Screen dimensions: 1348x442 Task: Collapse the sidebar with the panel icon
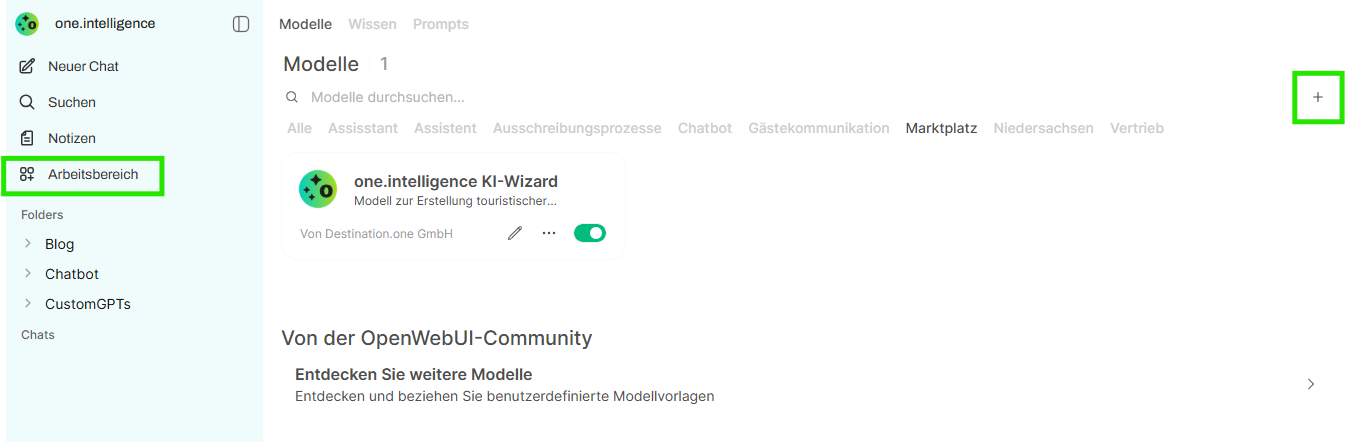coord(241,24)
